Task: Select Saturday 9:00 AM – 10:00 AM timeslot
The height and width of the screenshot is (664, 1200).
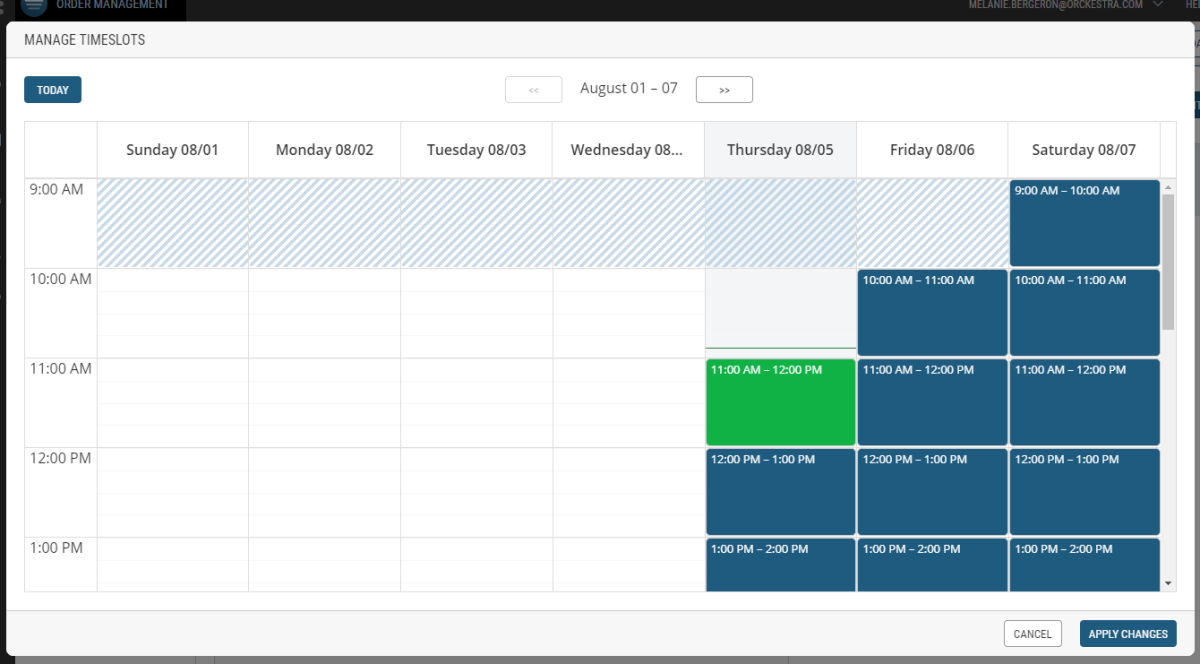Action: click(x=1084, y=223)
